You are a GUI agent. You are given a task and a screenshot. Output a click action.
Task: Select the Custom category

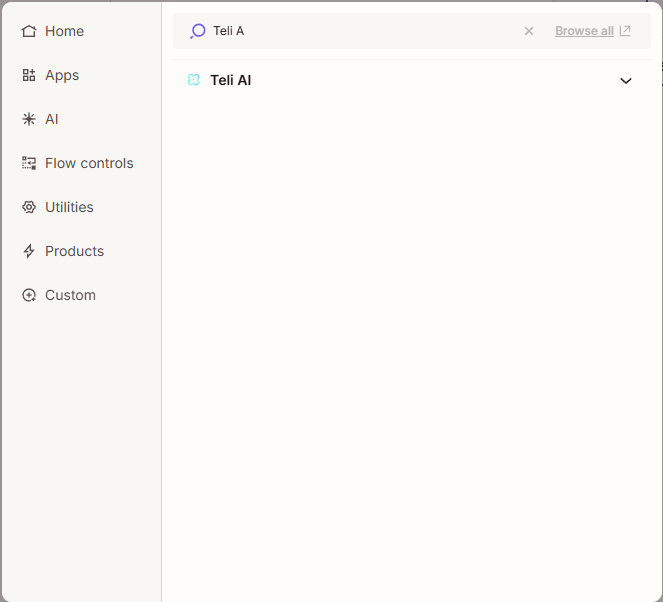59,295
